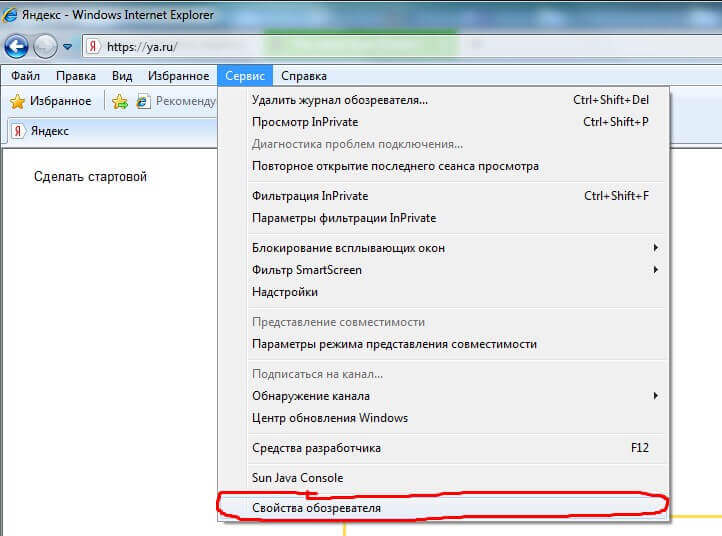Viewport: 722px width, 536px height.
Task: Open the Правка menu
Action: tap(76, 76)
